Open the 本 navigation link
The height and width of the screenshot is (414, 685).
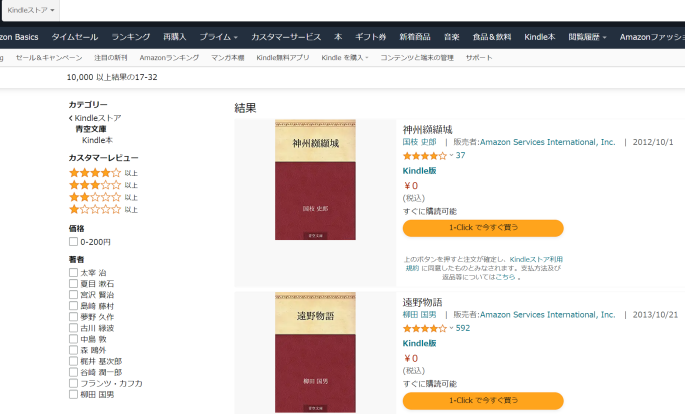pyautogui.click(x=338, y=37)
